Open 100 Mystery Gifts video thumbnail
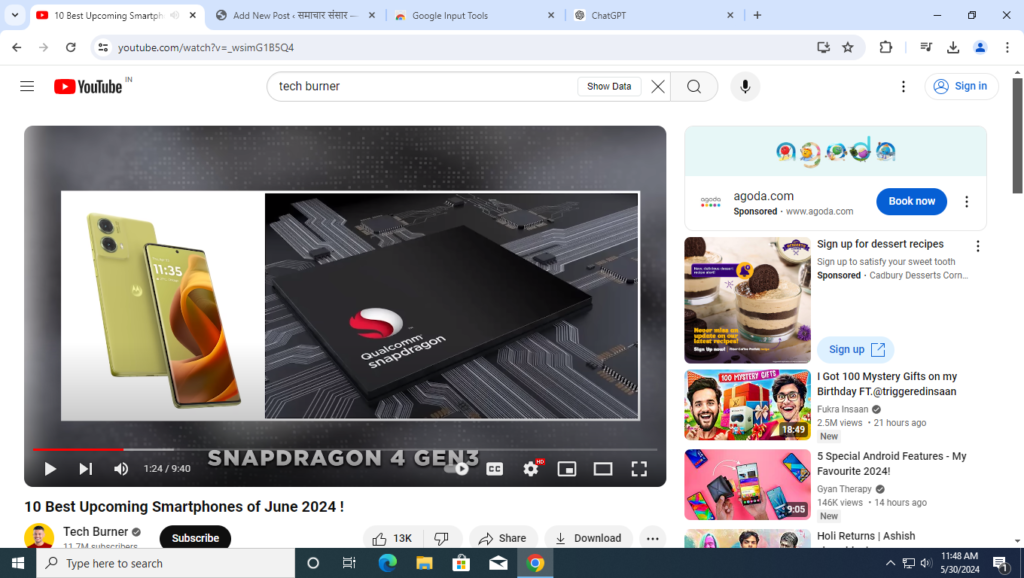 tap(747, 405)
